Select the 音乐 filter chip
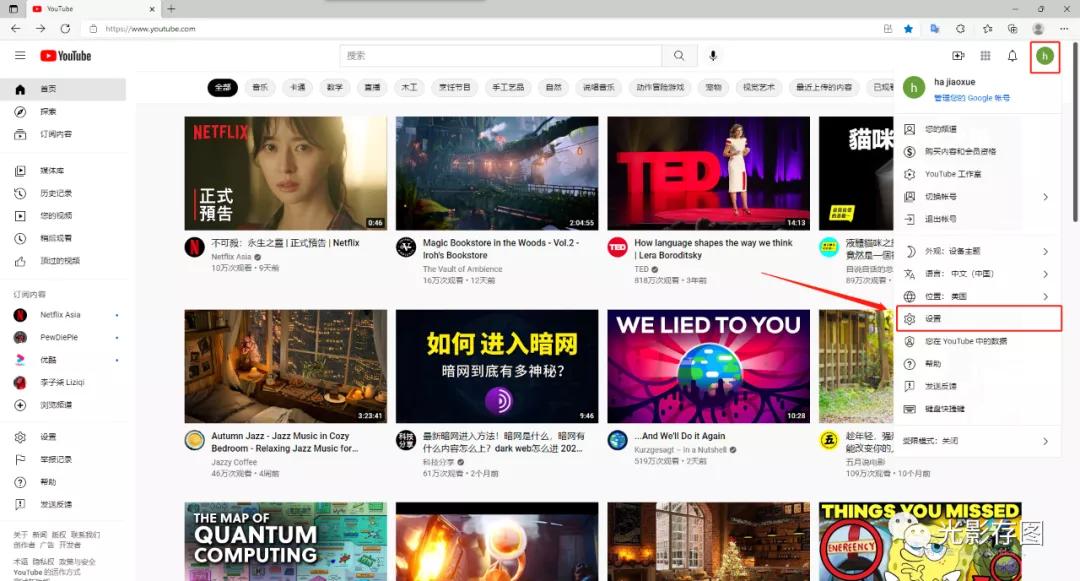Viewport: 1080px width, 581px height. click(260, 87)
